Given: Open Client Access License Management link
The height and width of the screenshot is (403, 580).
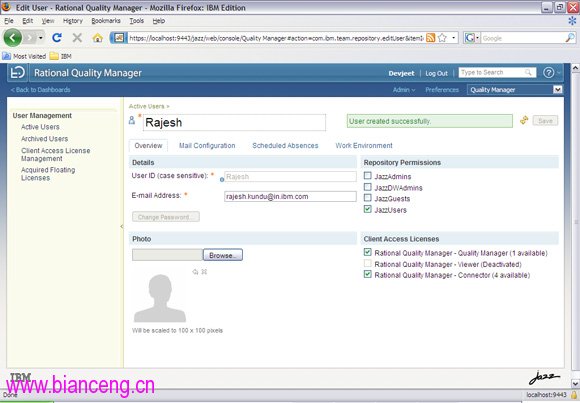Looking at the screenshot, I should coord(55,155).
